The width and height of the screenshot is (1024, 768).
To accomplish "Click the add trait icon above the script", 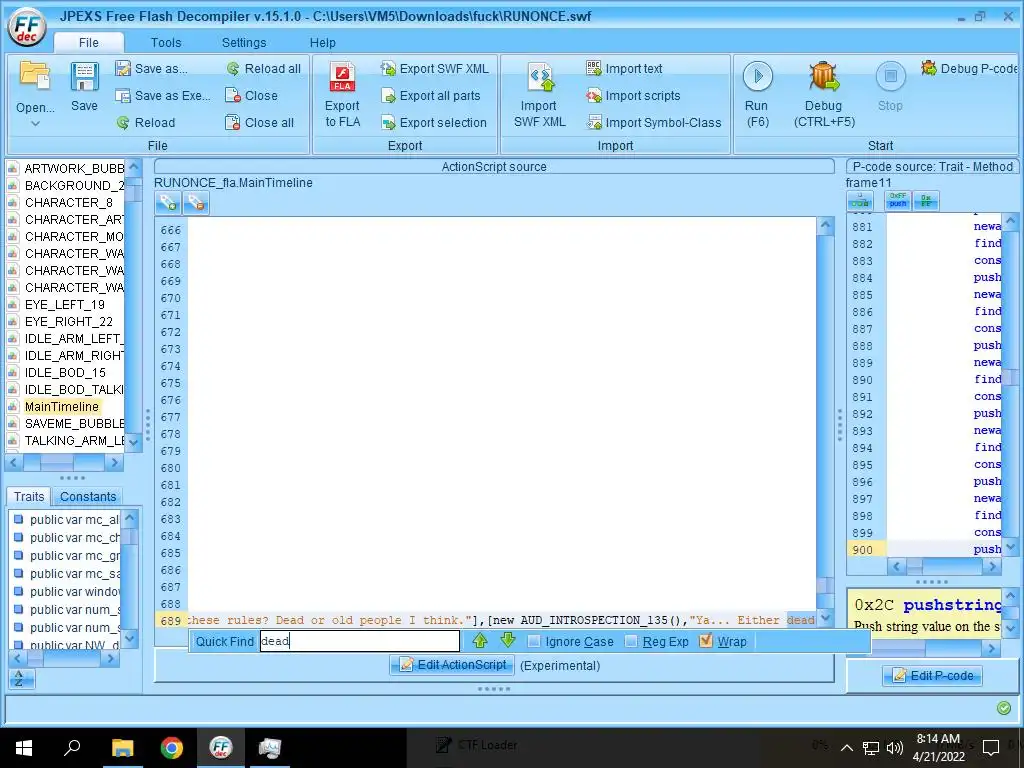I will (168, 203).
